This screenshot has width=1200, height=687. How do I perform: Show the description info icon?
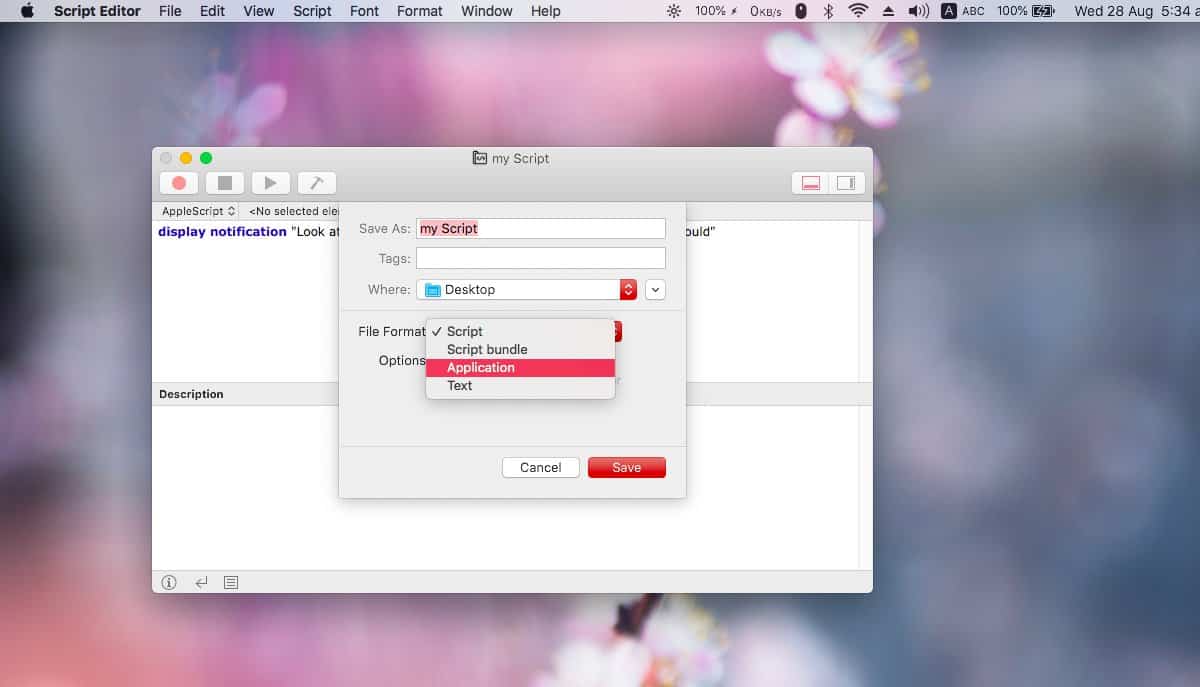point(169,582)
